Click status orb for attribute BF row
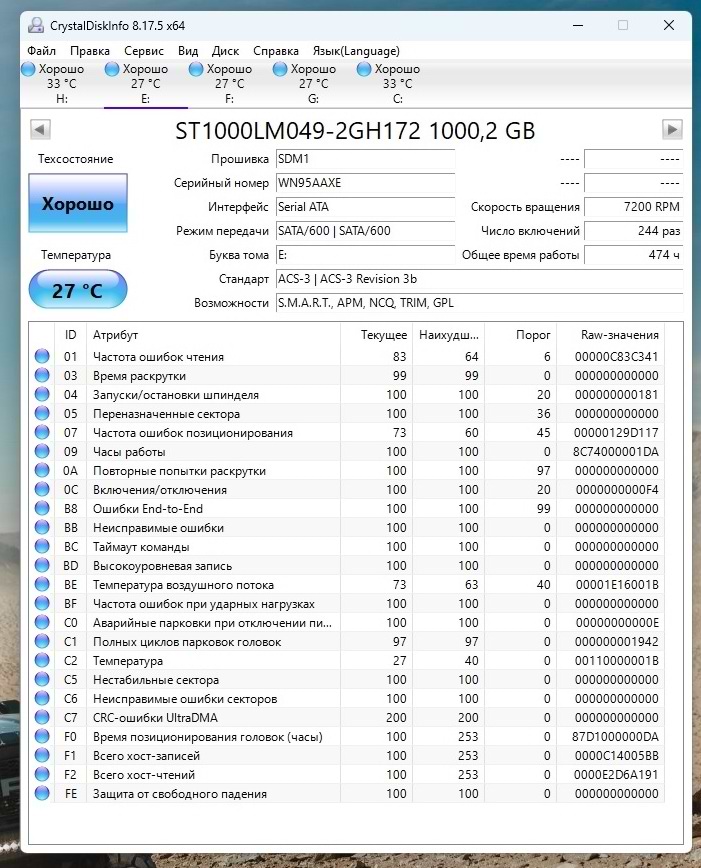Image resolution: width=701 pixels, height=868 pixels. (x=42, y=603)
